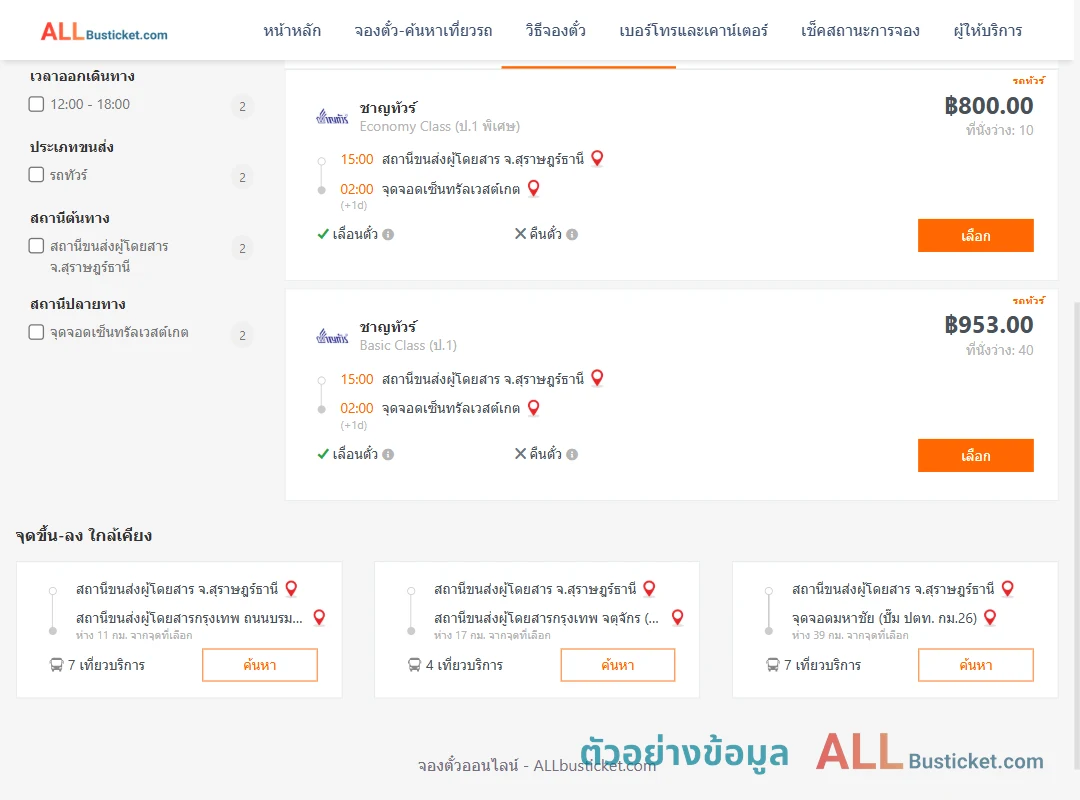Viewport: 1080px width, 800px height.
Task: Select the ฿800.00 Economy Class trip
Action: pos(975,236)
